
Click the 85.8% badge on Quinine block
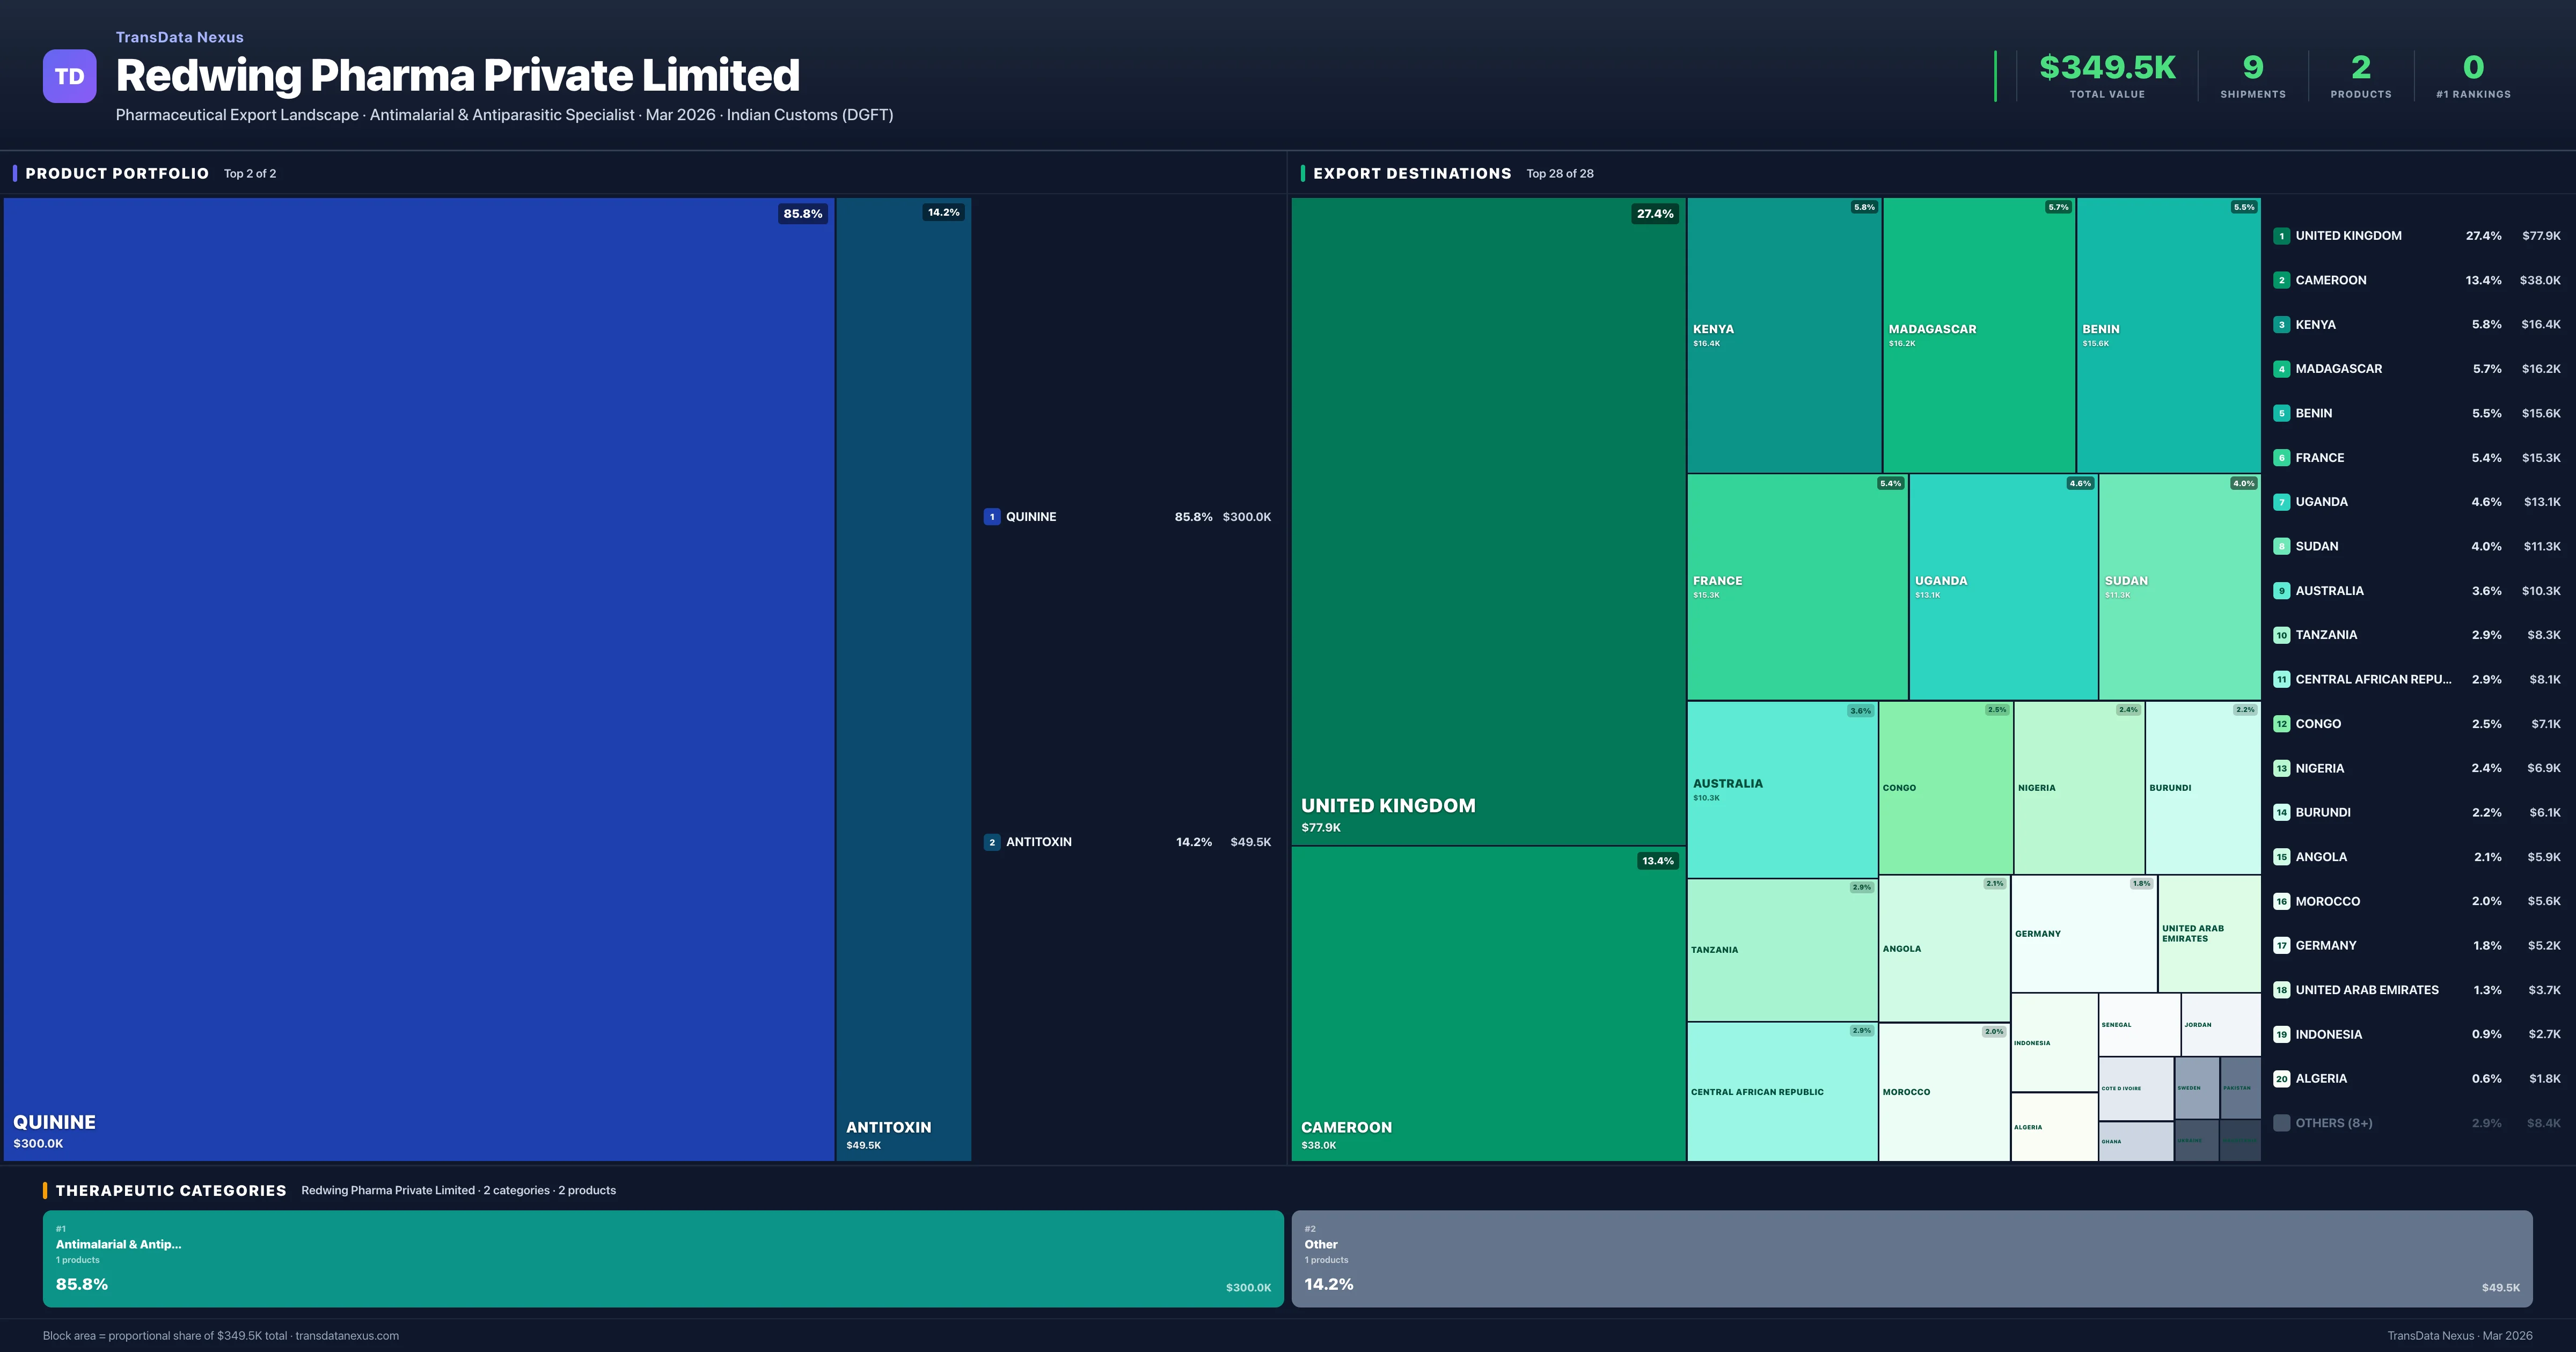pyautogui.click(x=802, y=214)
